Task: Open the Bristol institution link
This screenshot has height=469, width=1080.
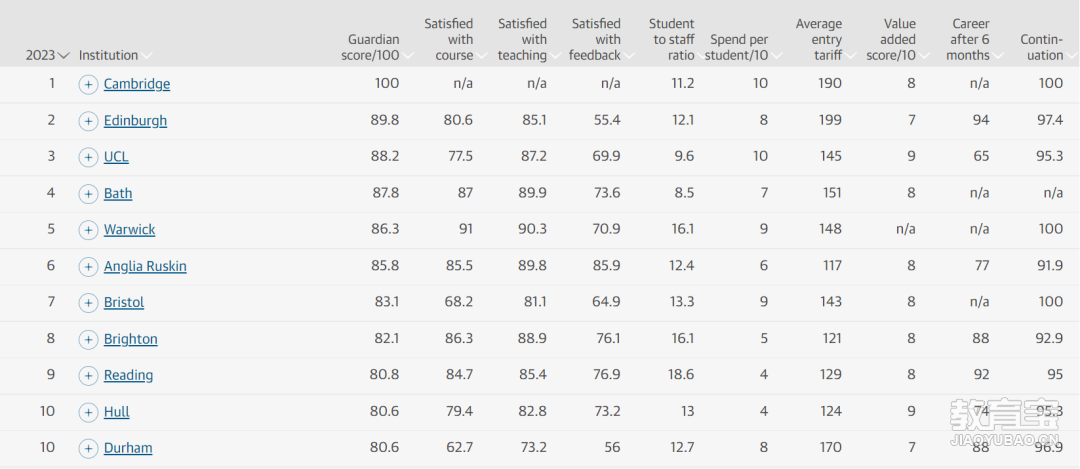Action: [x=124, y=302]
